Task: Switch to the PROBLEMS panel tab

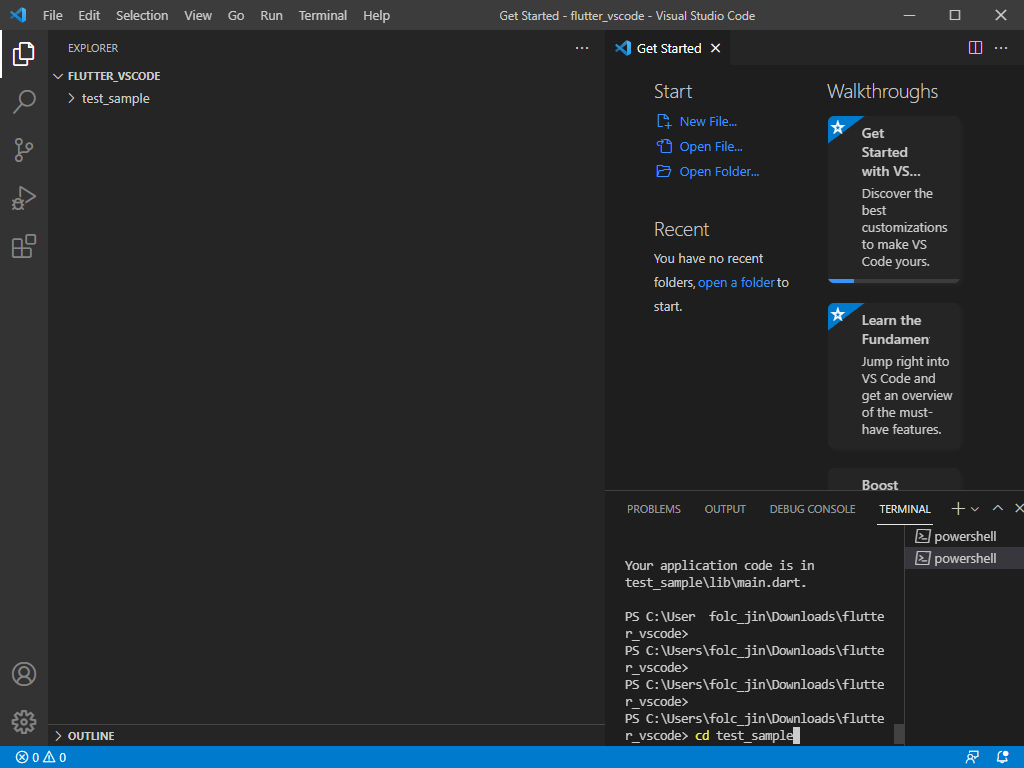Action: pyautogui.click(x=654, y=509)
